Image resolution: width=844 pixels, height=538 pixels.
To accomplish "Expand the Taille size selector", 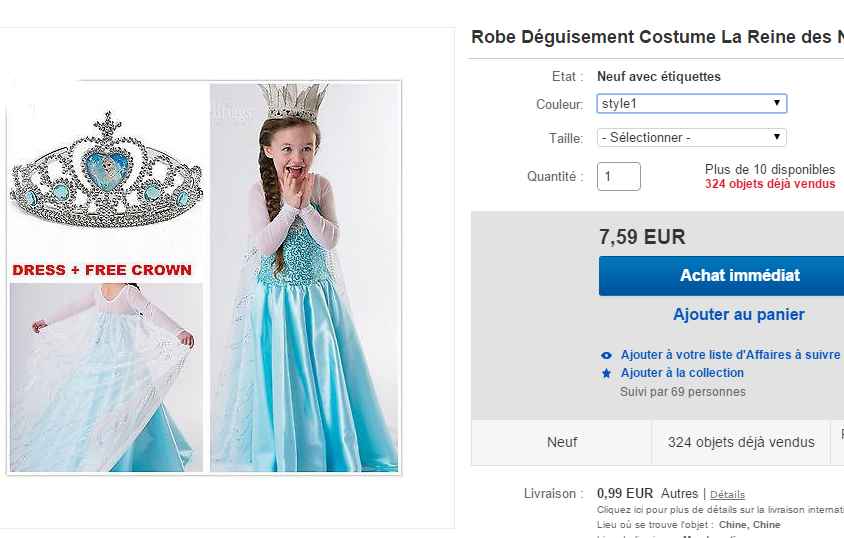I will [x=691, y=138].
